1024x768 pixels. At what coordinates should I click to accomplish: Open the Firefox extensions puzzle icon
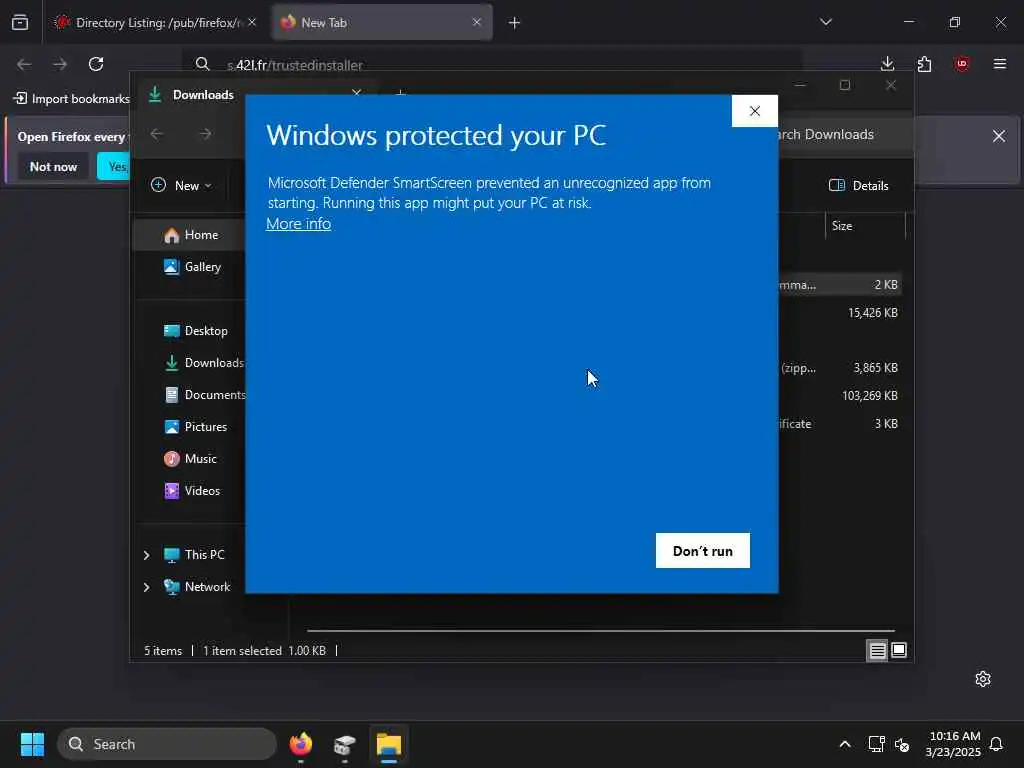(924, 64)
